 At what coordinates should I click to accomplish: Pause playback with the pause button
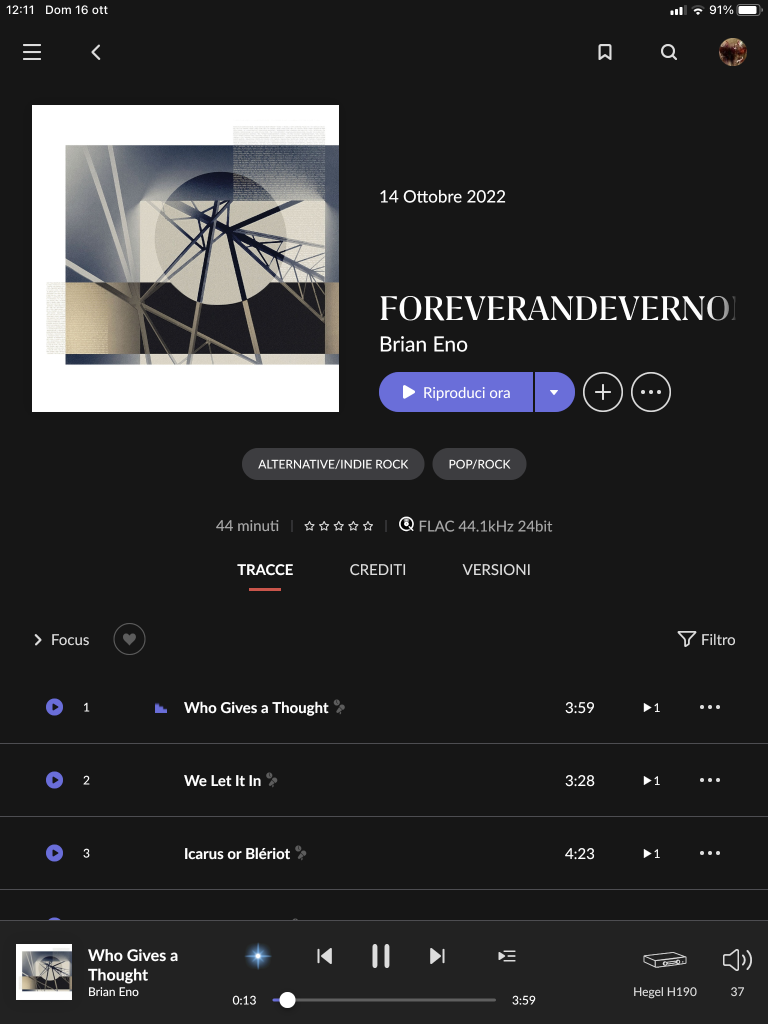click(381, 956)
